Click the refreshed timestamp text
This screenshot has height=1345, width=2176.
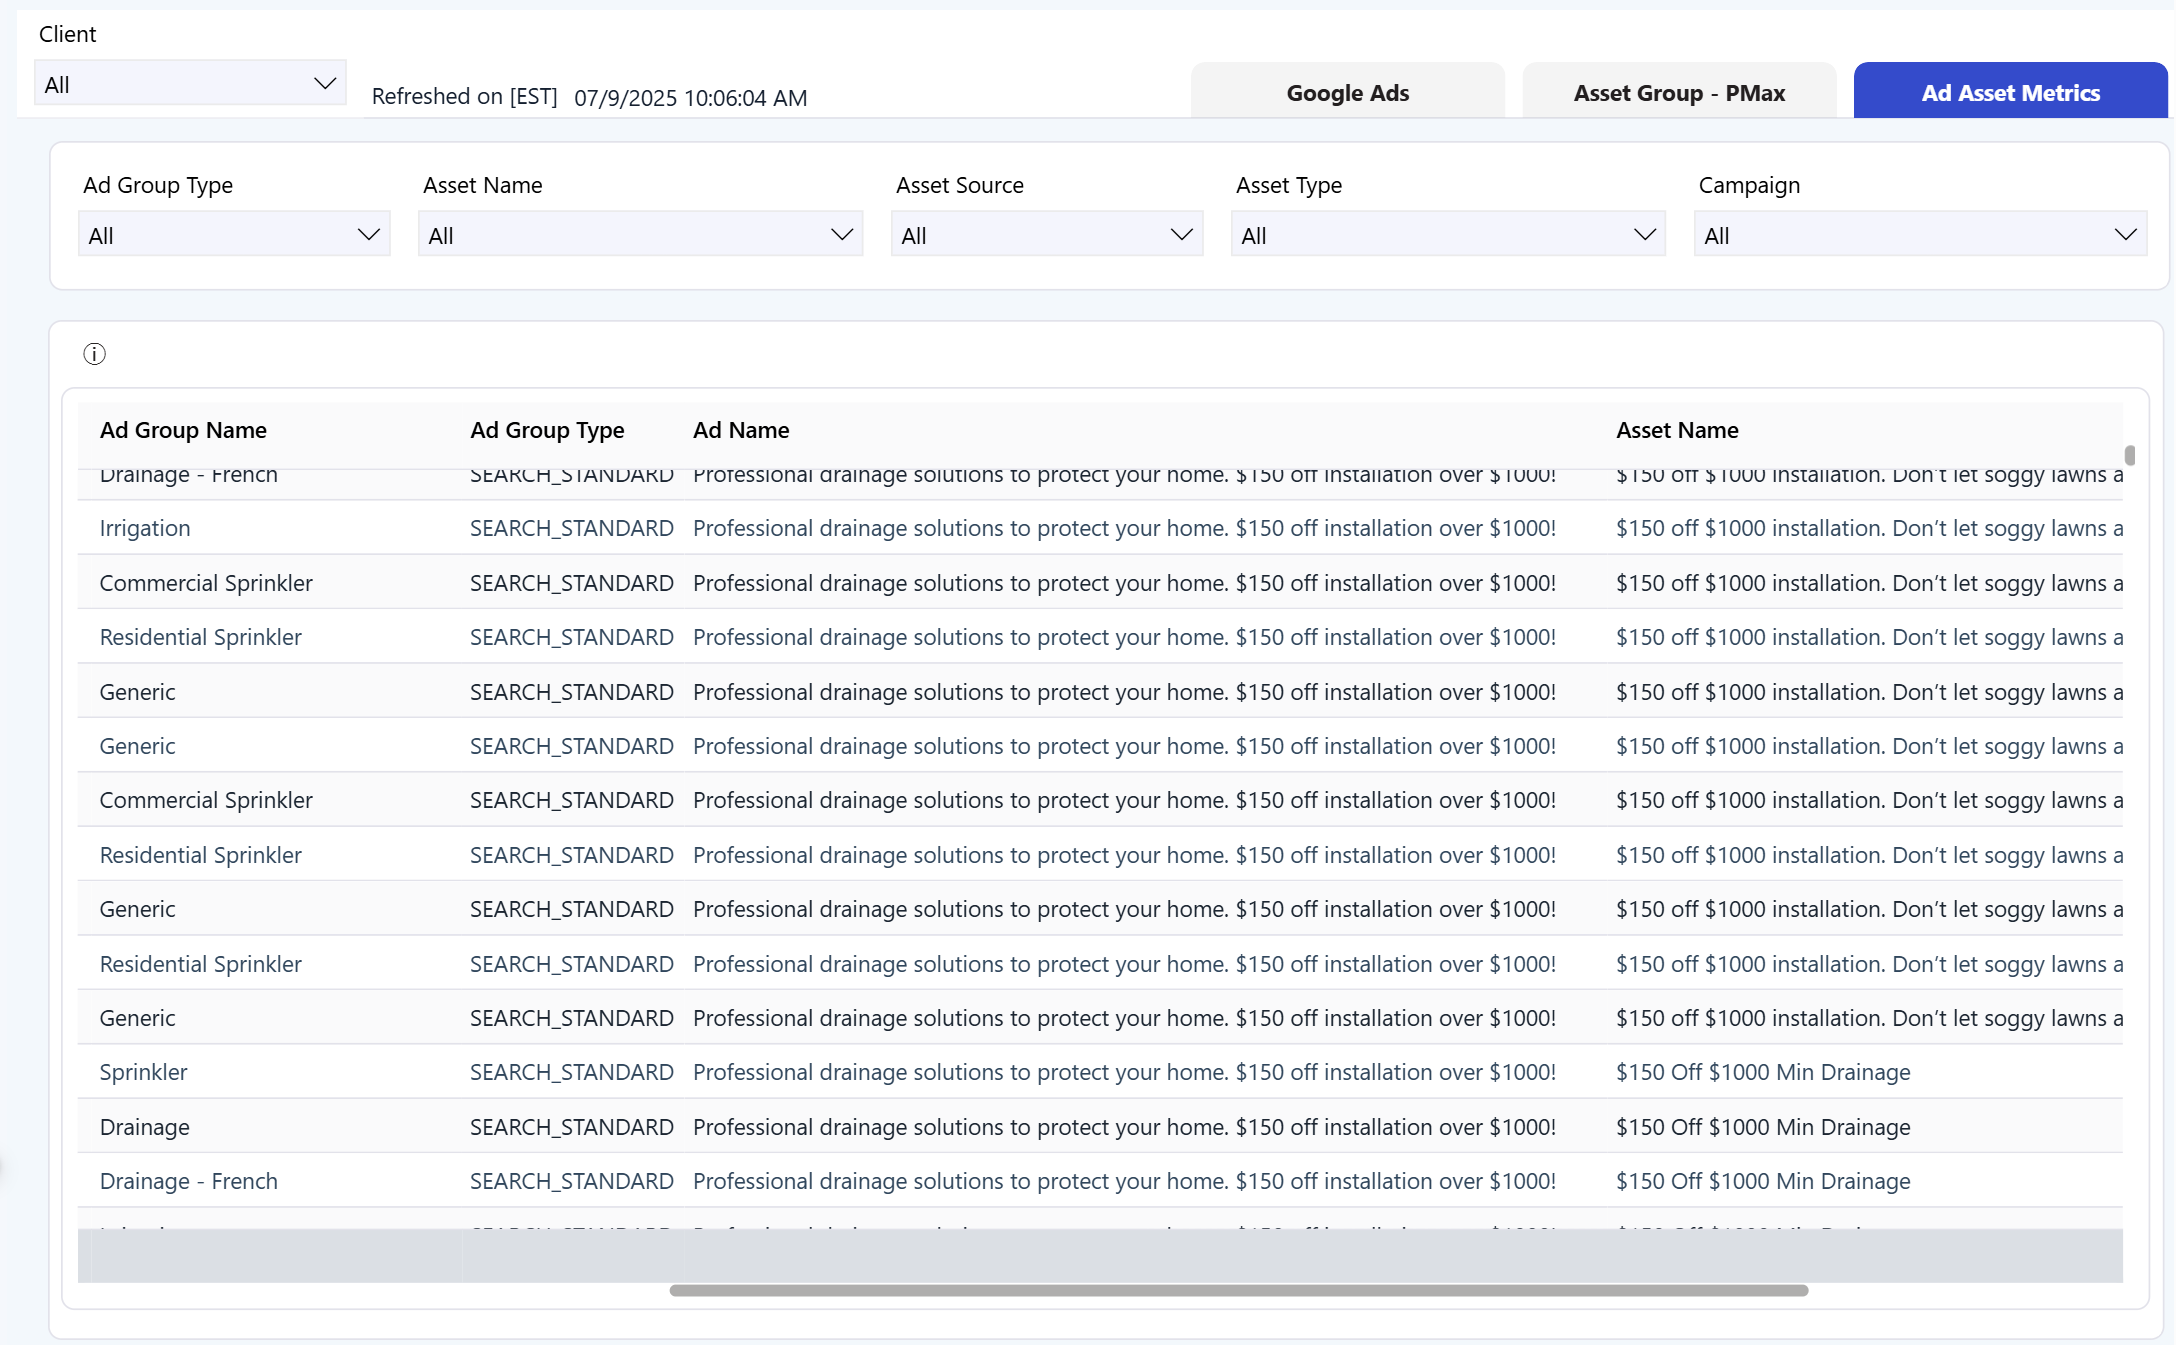(690, 98)
